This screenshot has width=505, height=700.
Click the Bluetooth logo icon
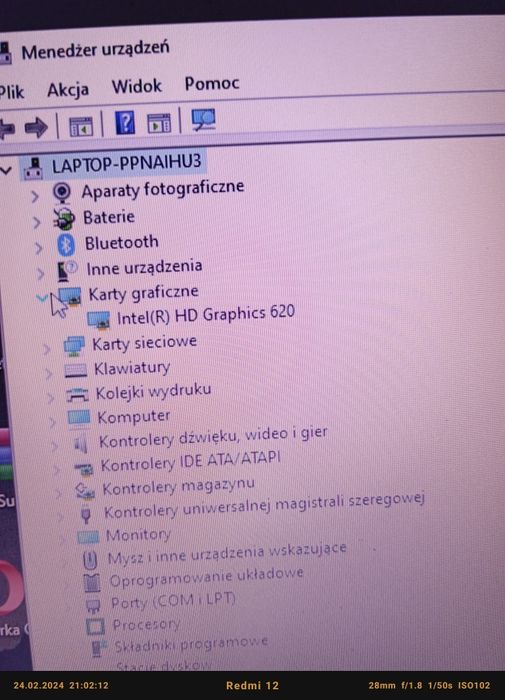(67, 245)
